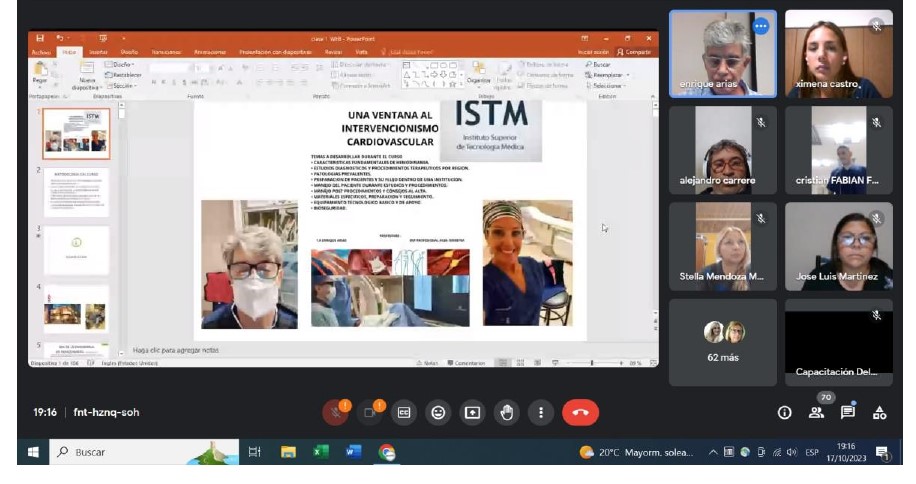Toggle closed captions

pos(404,412)
